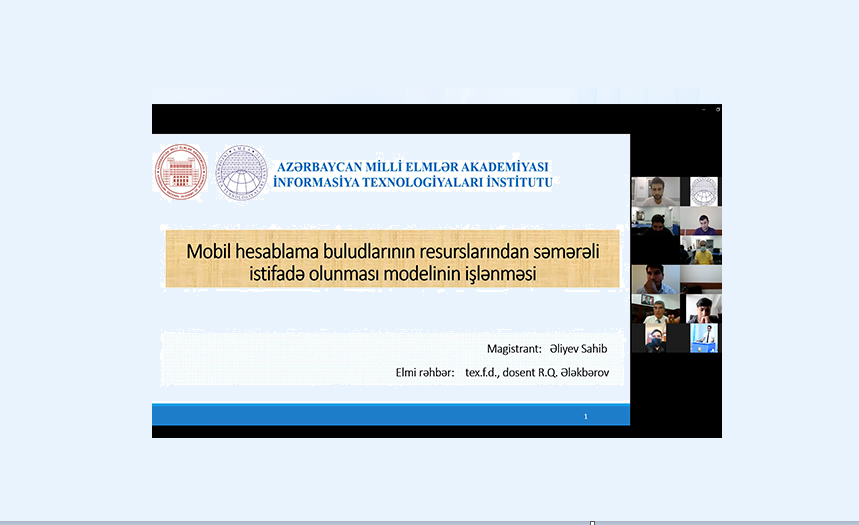Viewport: 859px width, 525px height.
Task: Click the blue globe institute logo on slide
Action: pos(241,173)
